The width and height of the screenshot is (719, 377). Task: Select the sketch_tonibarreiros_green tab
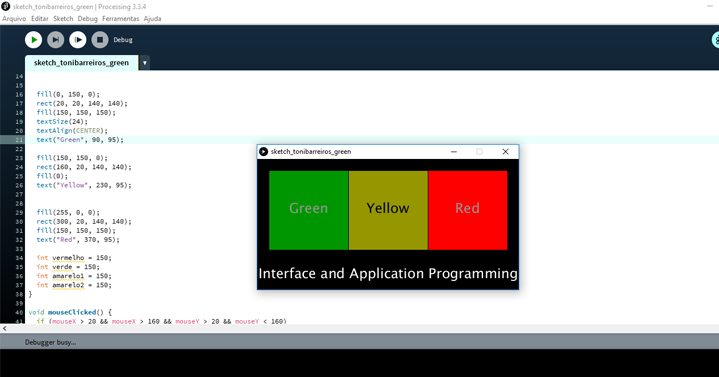click(81, 63)
